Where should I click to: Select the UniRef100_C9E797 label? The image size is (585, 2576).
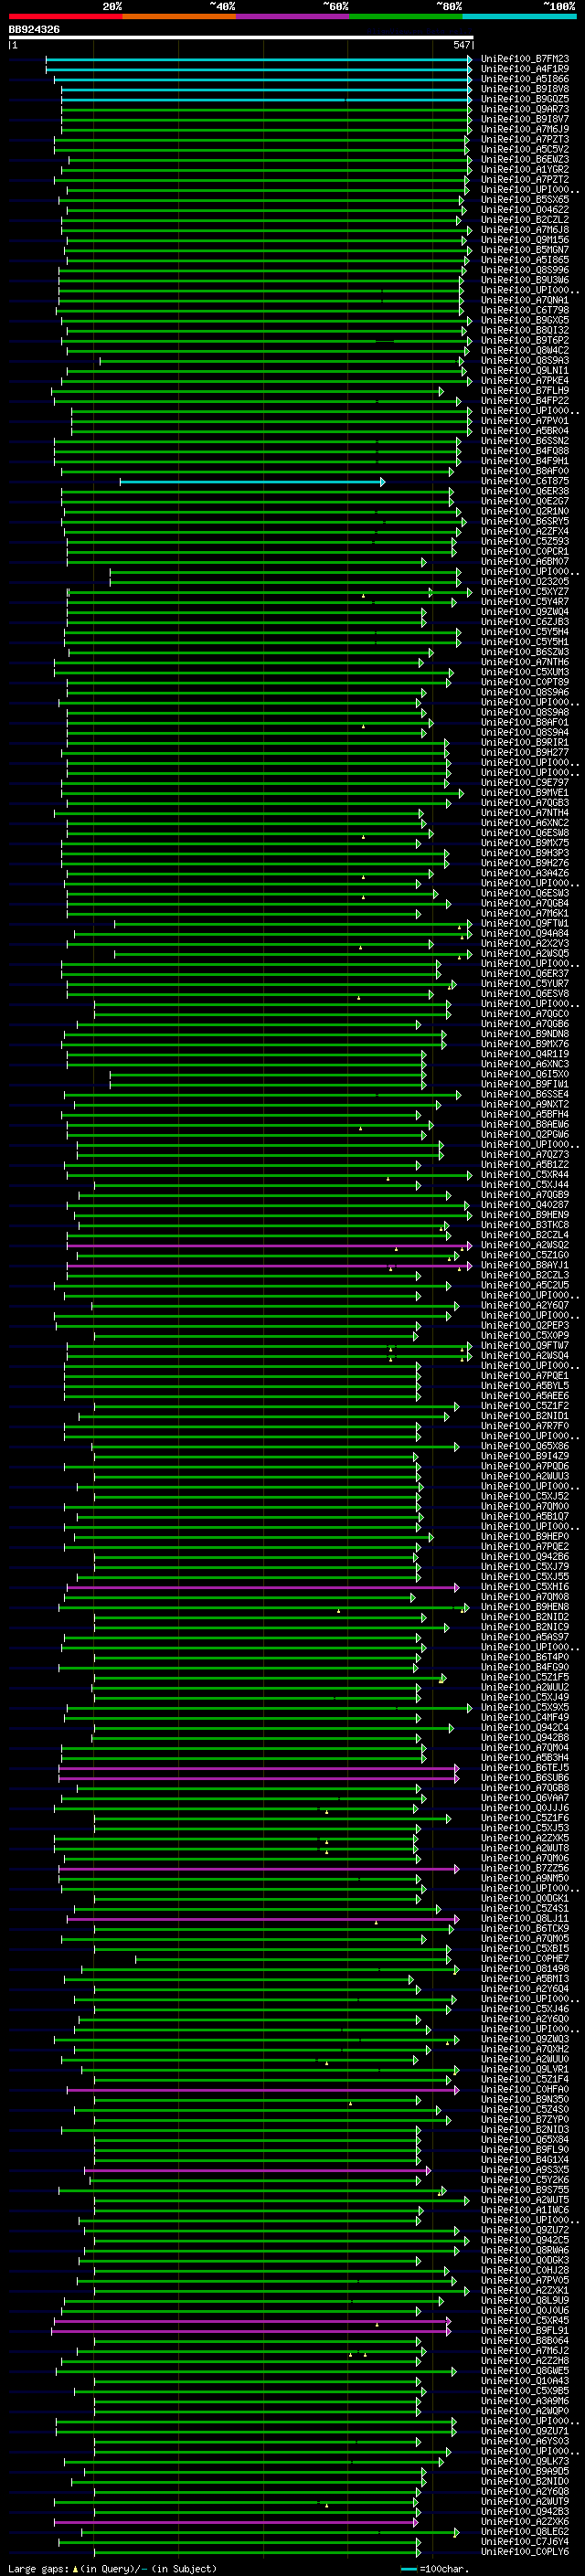point(524,783)
